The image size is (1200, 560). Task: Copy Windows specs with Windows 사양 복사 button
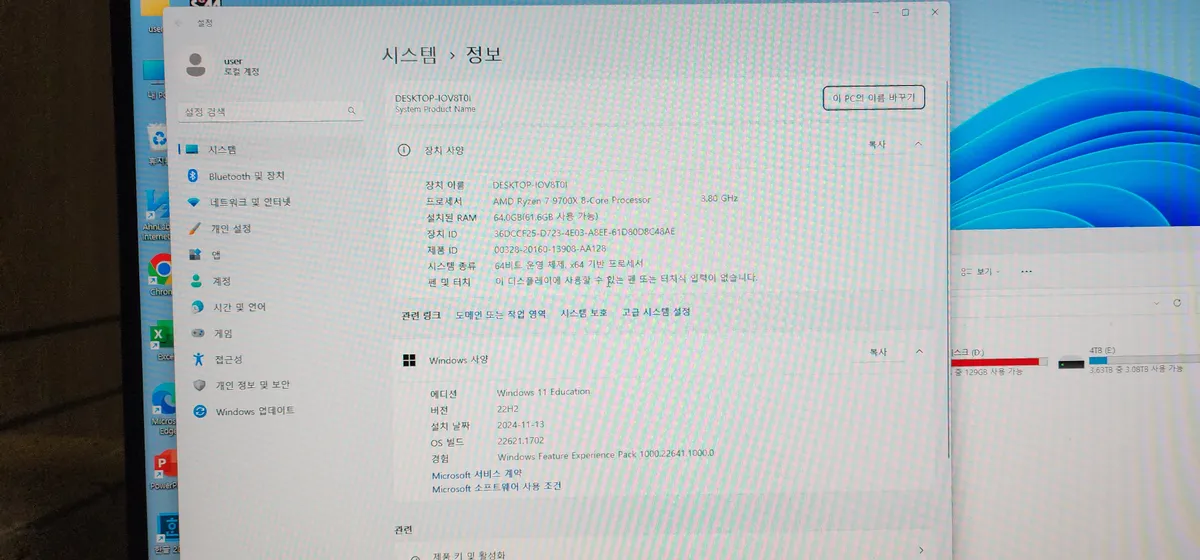coord(878,352)
